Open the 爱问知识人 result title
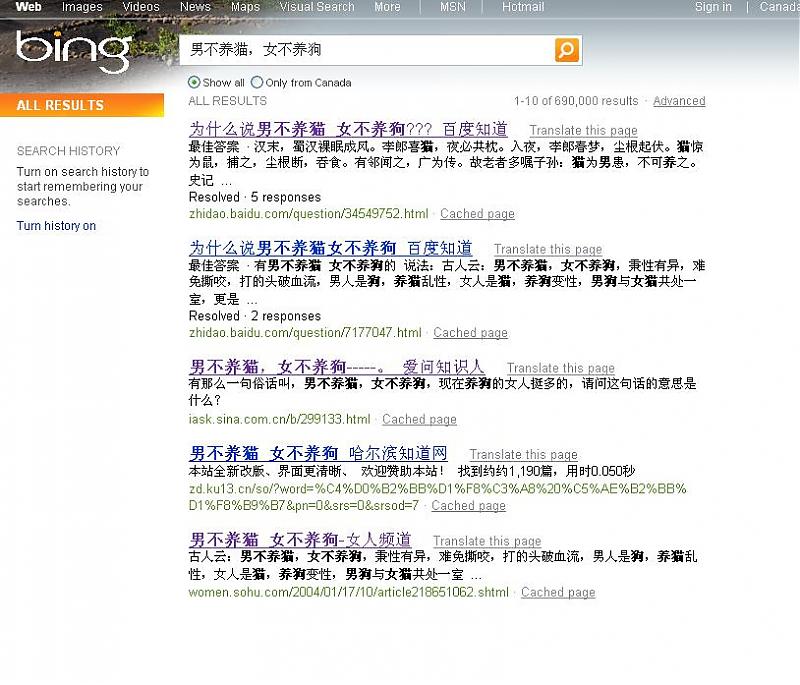Screen dimensions: 800x685 [x=336, y=367]
